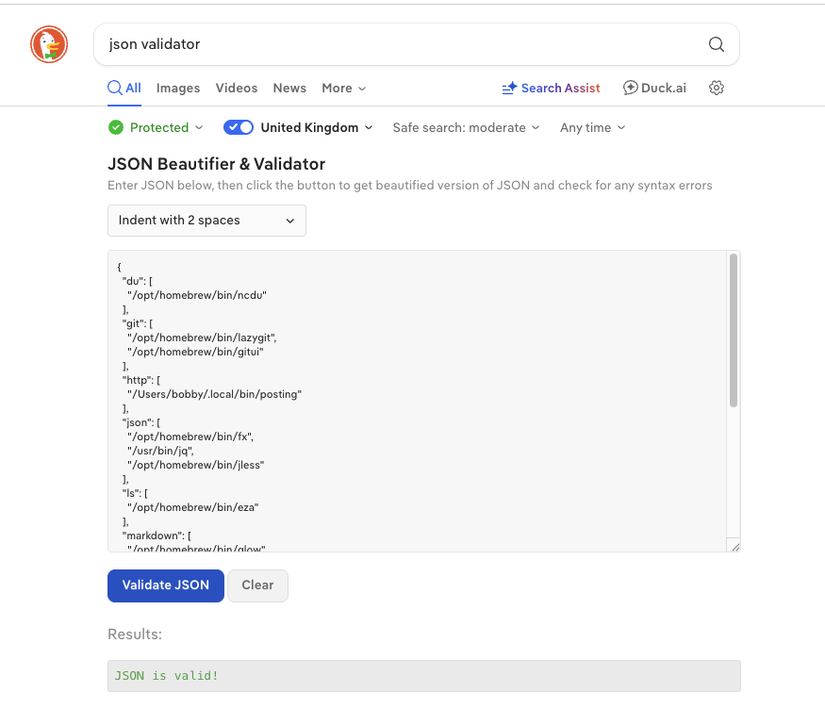Switch to the News tab
Image resolution: width=825 pixels, height=708 pixels.
(289, 88)
